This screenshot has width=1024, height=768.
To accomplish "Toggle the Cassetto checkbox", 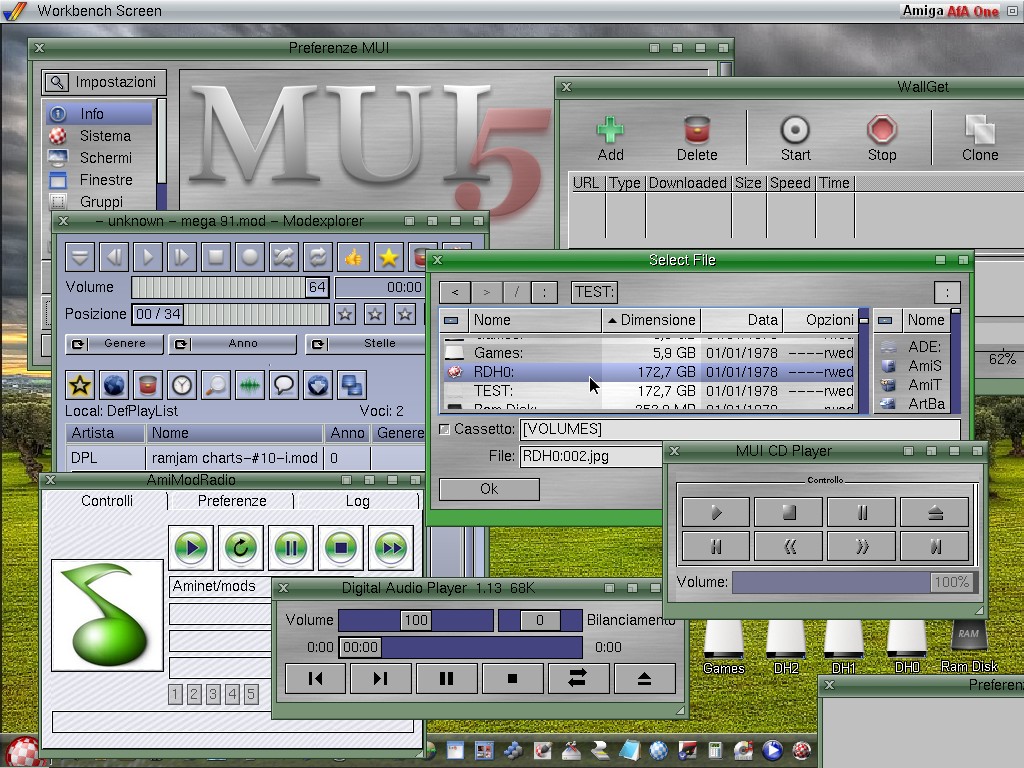I will pos(445,430).
